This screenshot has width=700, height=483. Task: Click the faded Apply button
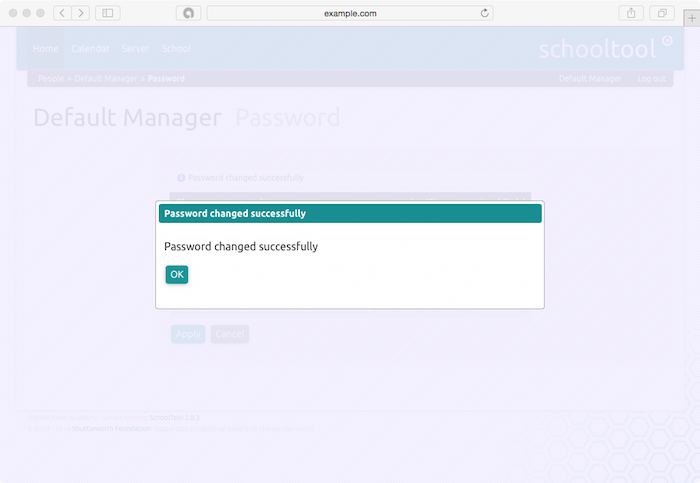coord(188,334)
